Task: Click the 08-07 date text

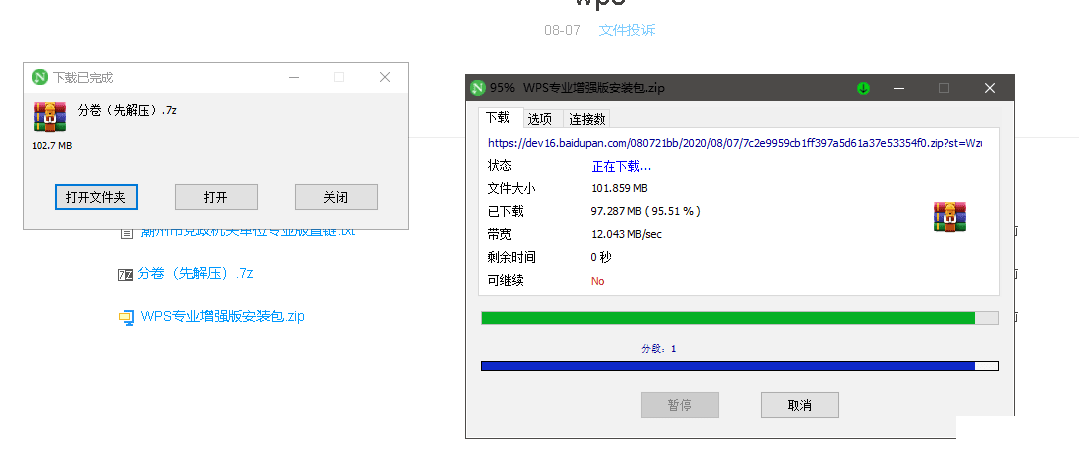Action: (x=562, y=30)
